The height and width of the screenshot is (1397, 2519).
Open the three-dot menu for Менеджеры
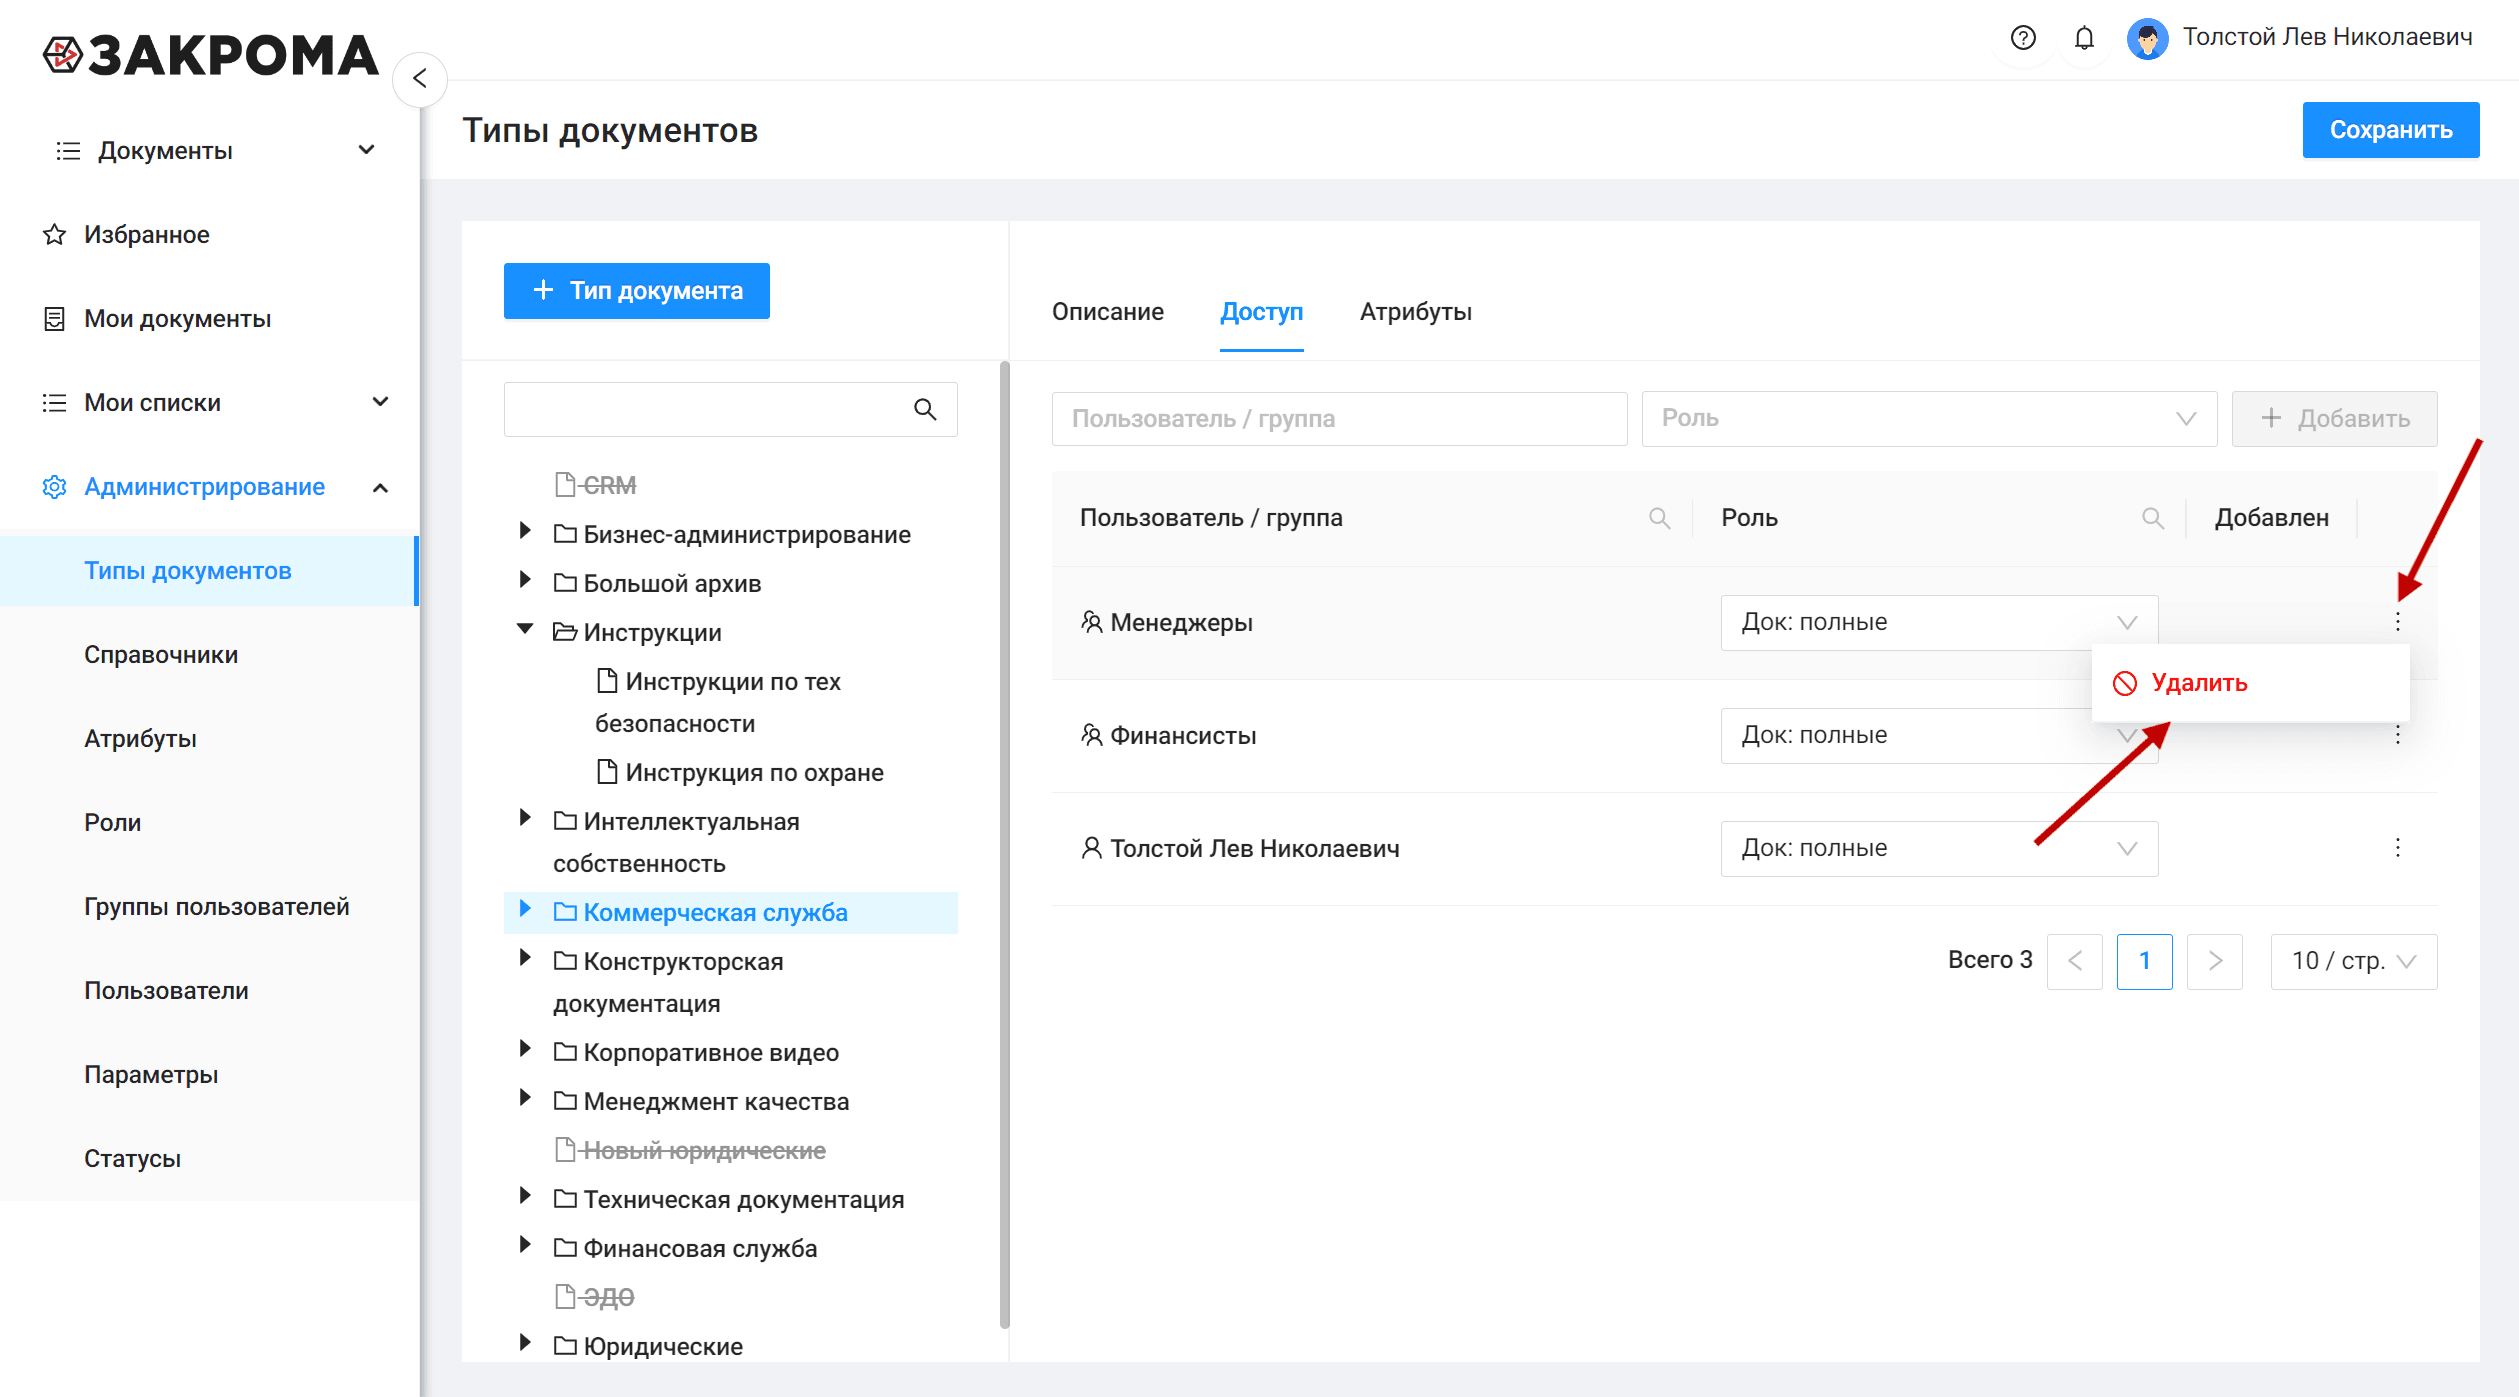click(x=2397, y=622)
